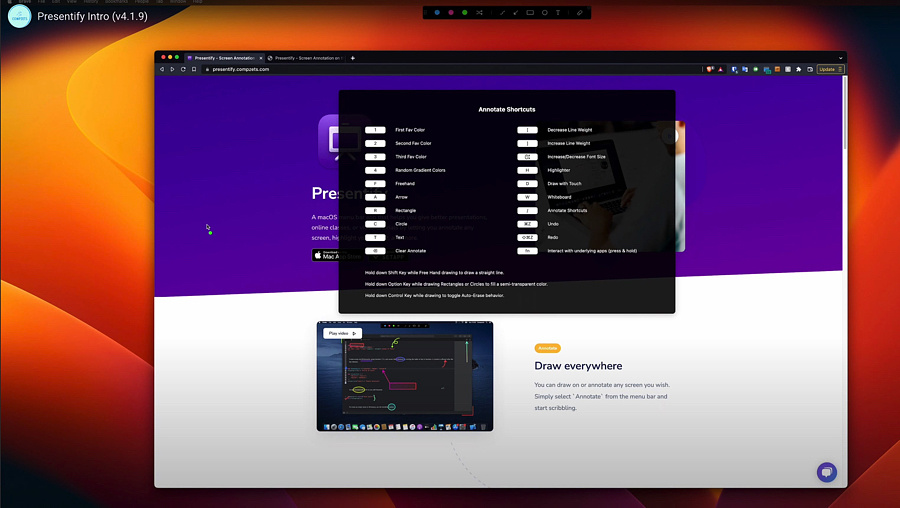Select the circle shape tool

point(544,13)
